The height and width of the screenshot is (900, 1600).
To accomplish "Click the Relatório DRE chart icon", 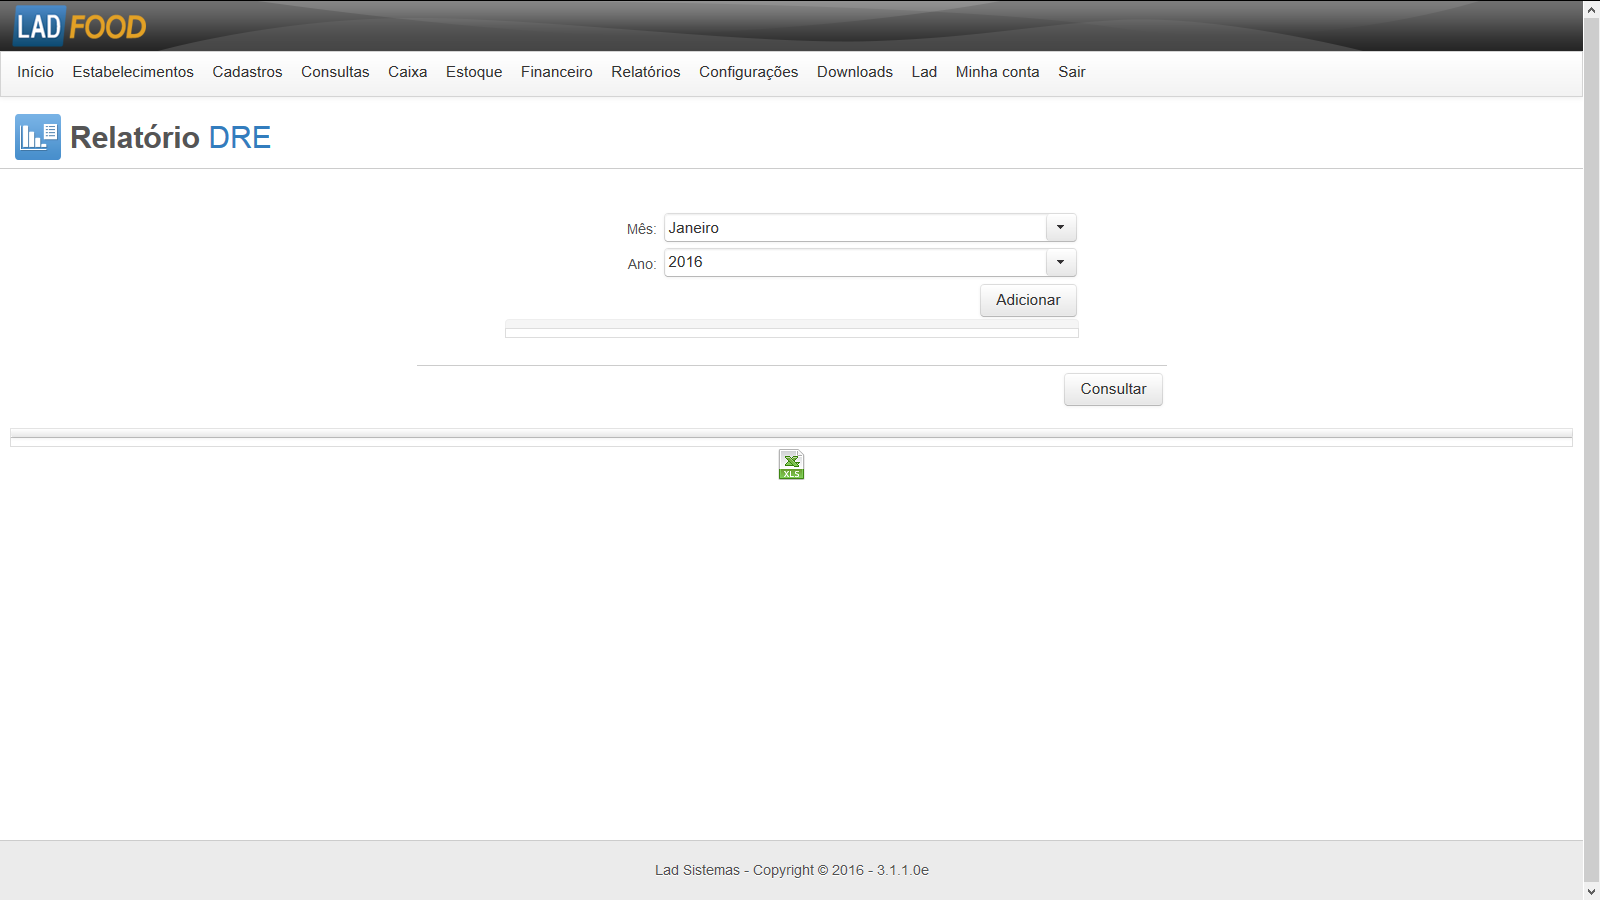I will pos(38,137).
